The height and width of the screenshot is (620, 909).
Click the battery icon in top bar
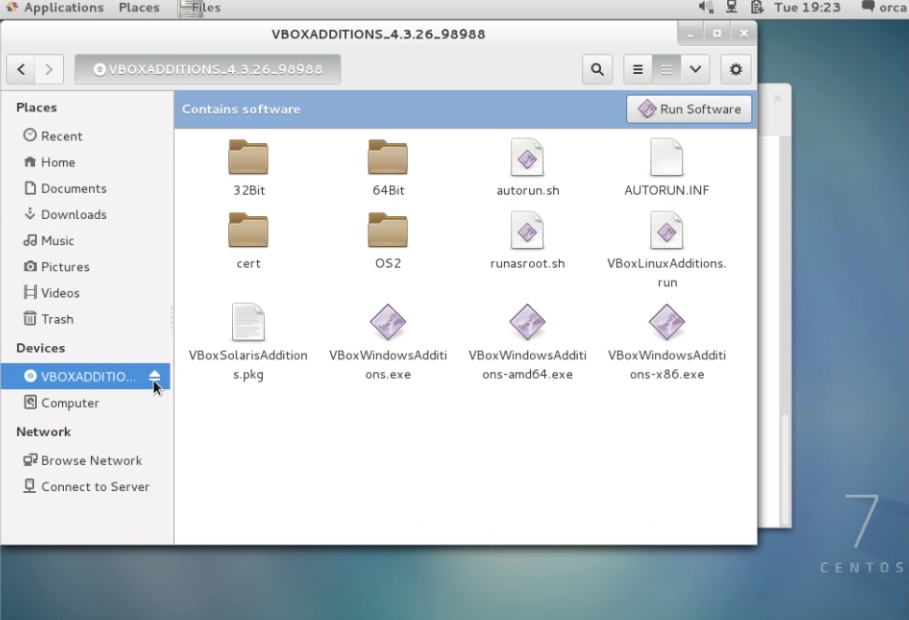click(x=757, y=8)
